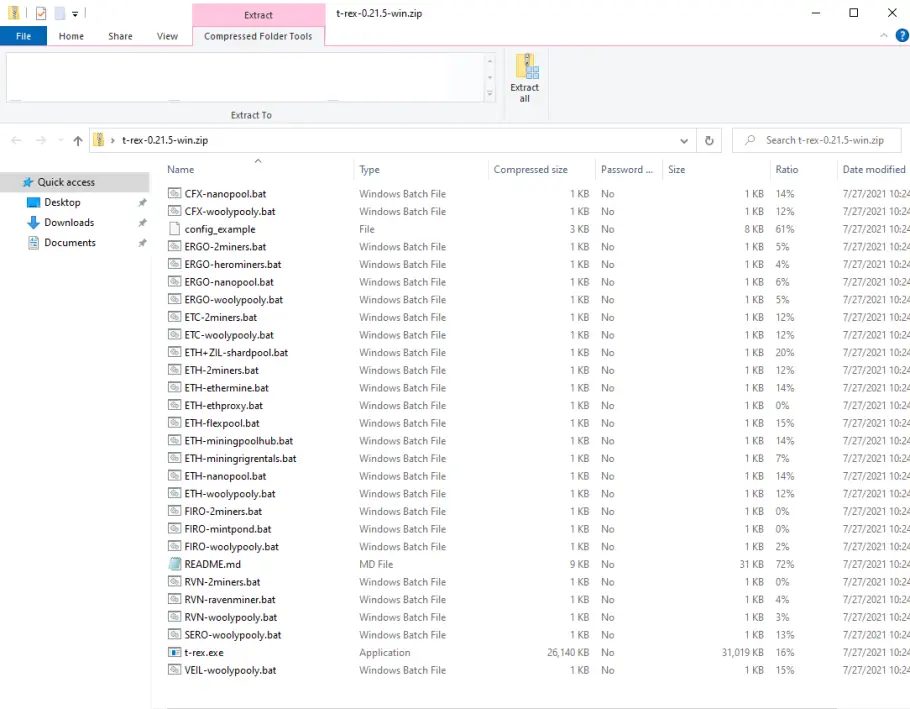Expand the Extract To destinations list
Viewport: 910px width, 709px height.
(490, 94)
